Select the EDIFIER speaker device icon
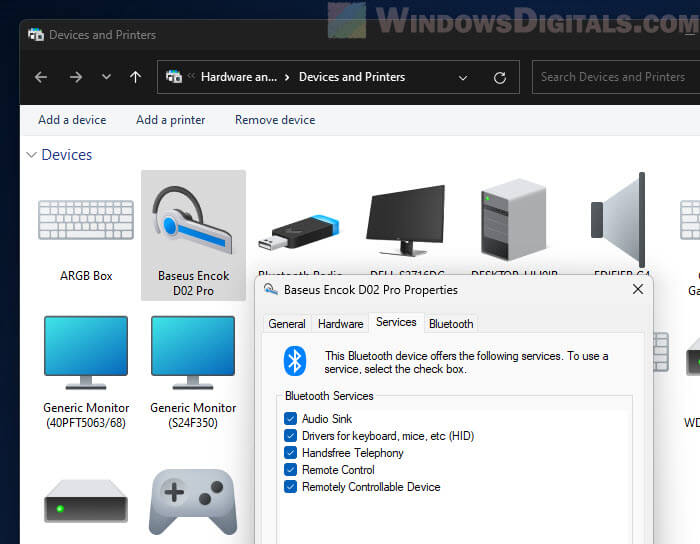 tap(619, 220)
